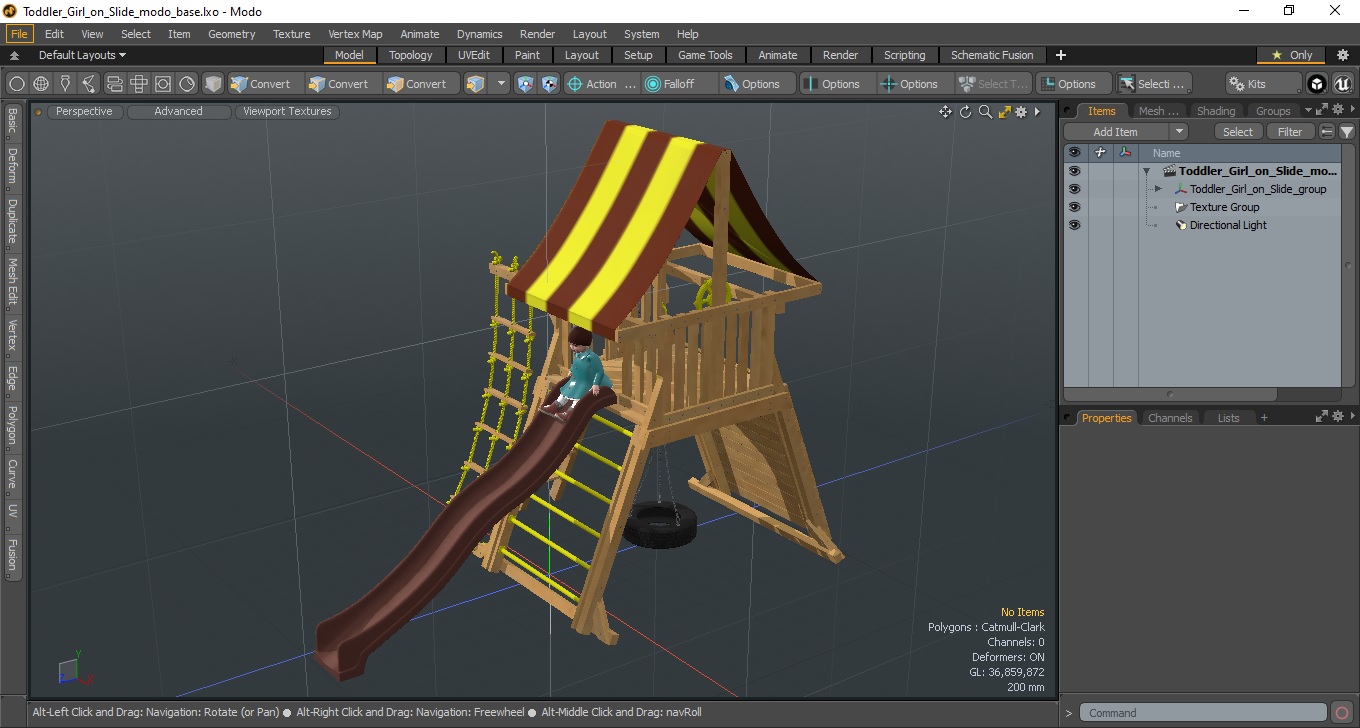1360x728 pixels.
Task: Click the viewport rotate icon
Action: pyautogui.click(x=965, y=112)
